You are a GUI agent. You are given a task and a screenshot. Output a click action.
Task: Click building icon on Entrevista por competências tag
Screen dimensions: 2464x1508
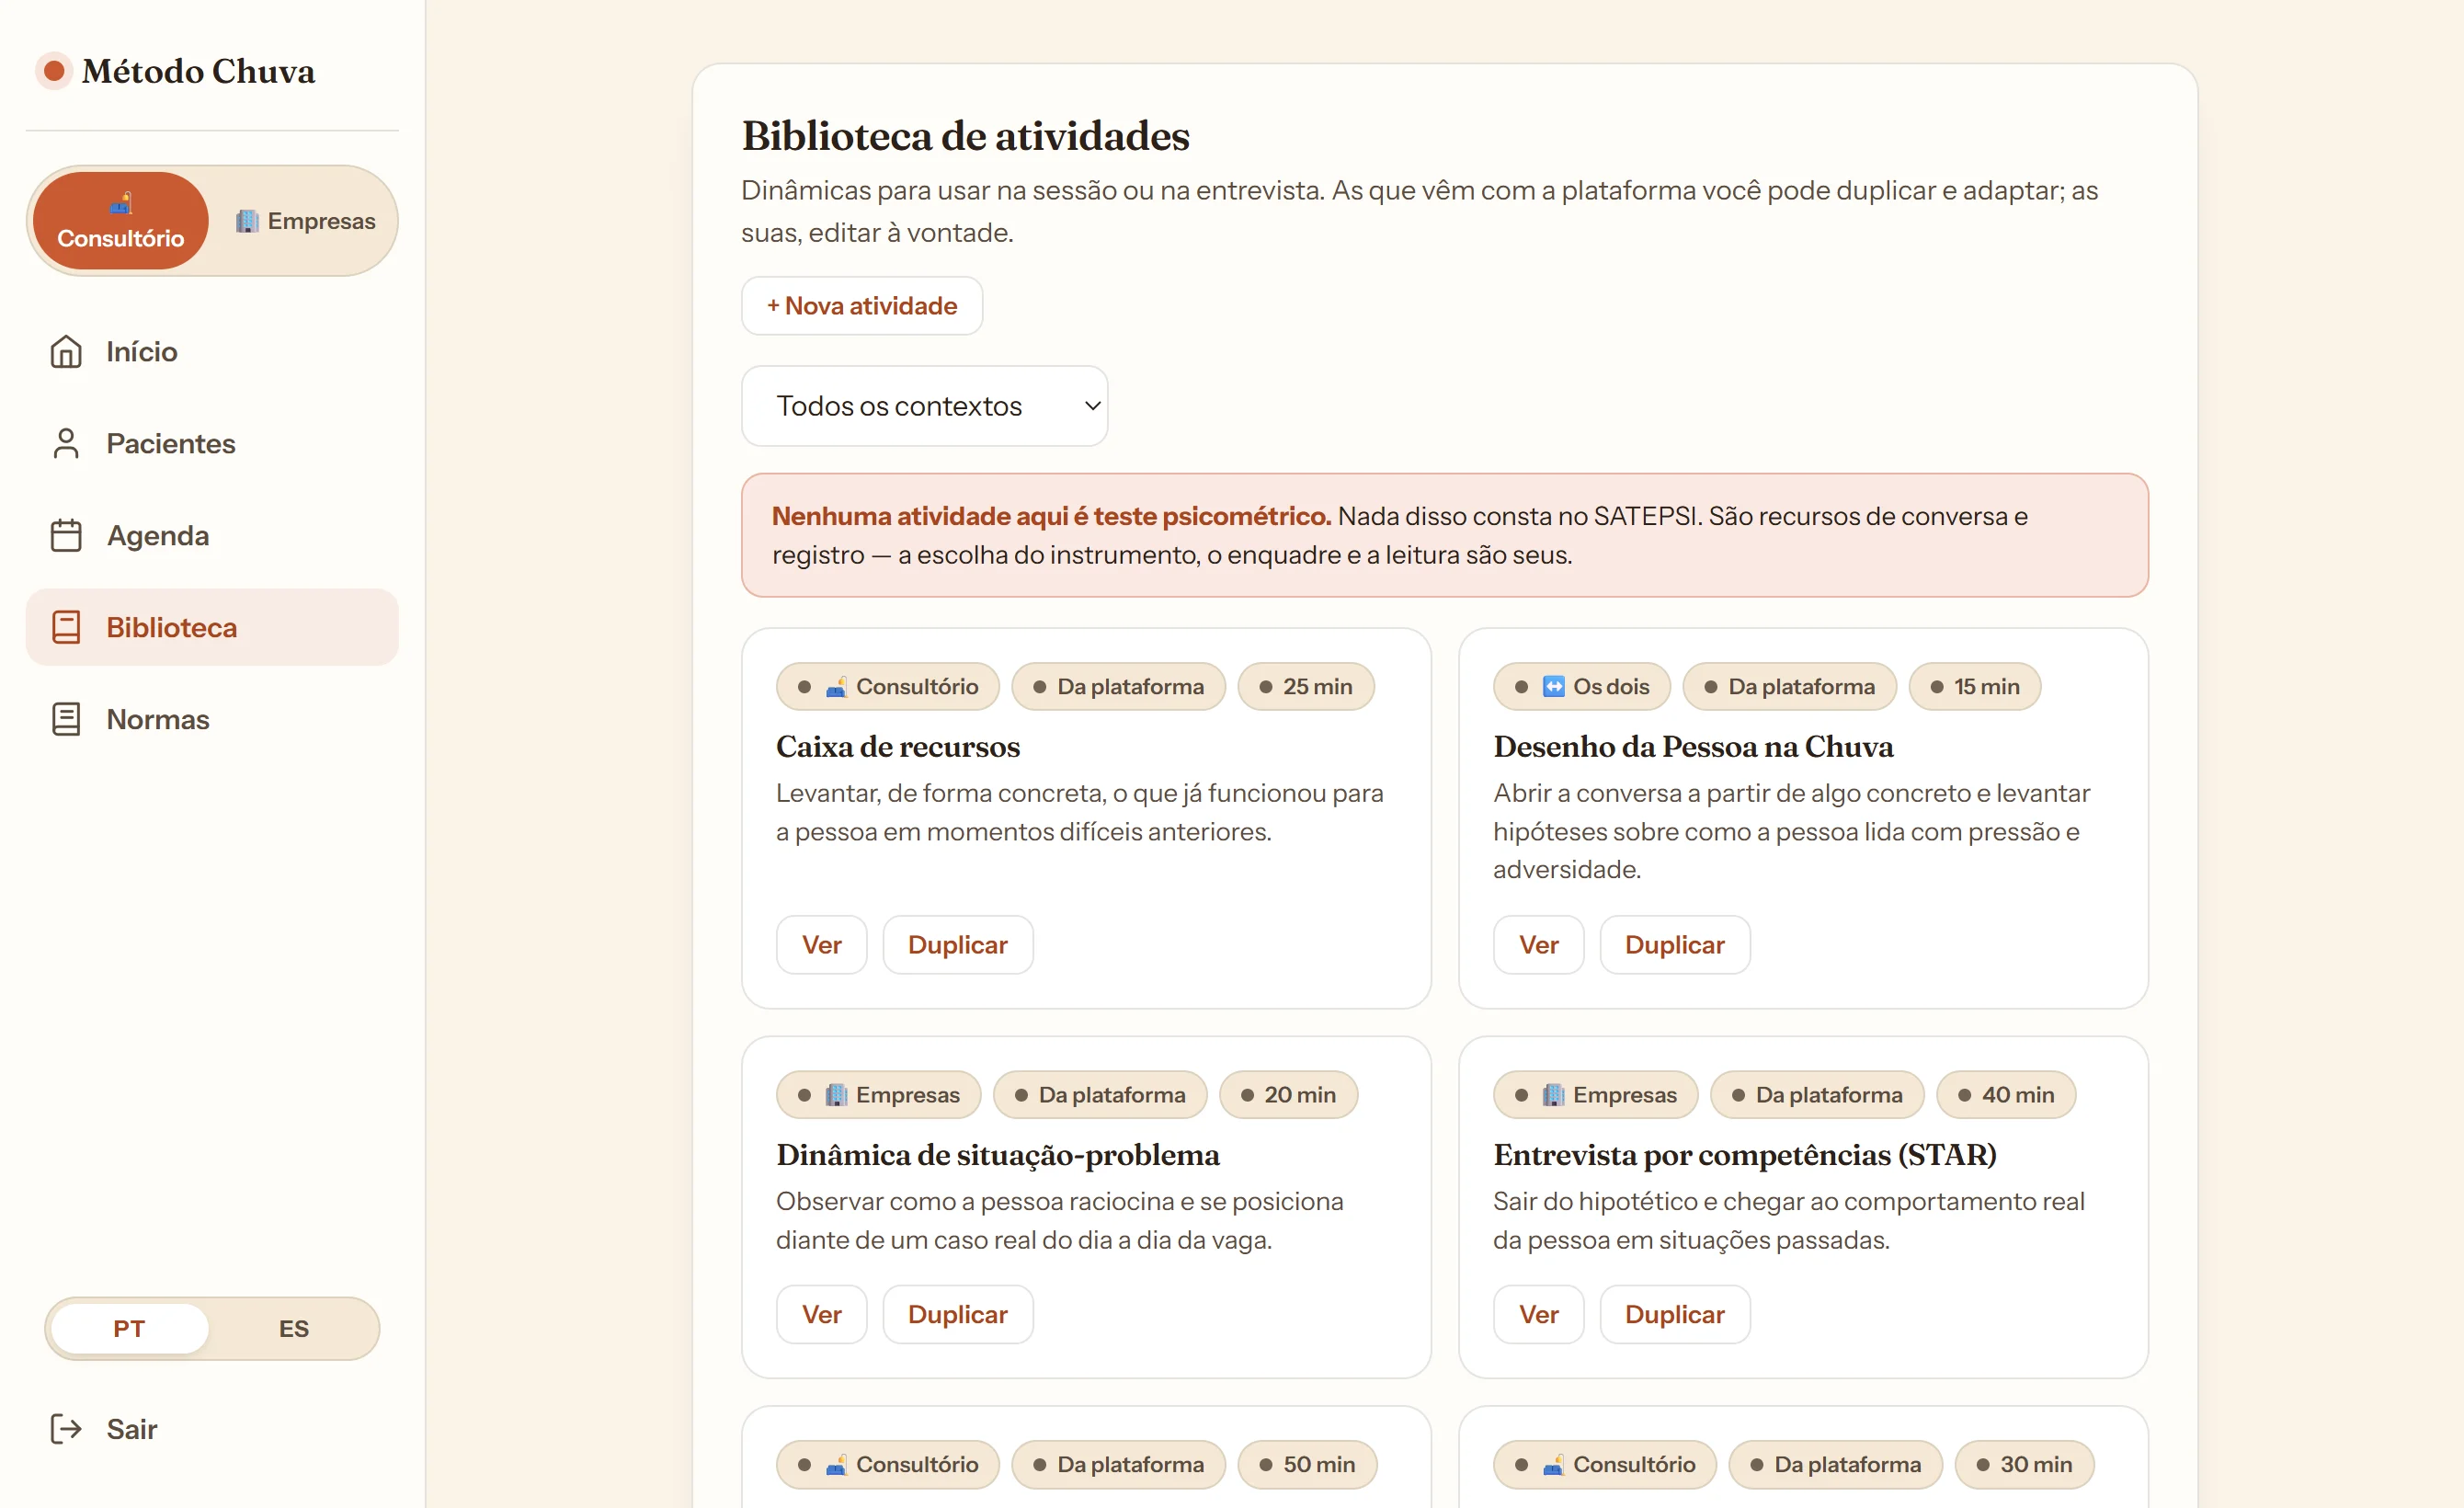pos(1553,1095)
